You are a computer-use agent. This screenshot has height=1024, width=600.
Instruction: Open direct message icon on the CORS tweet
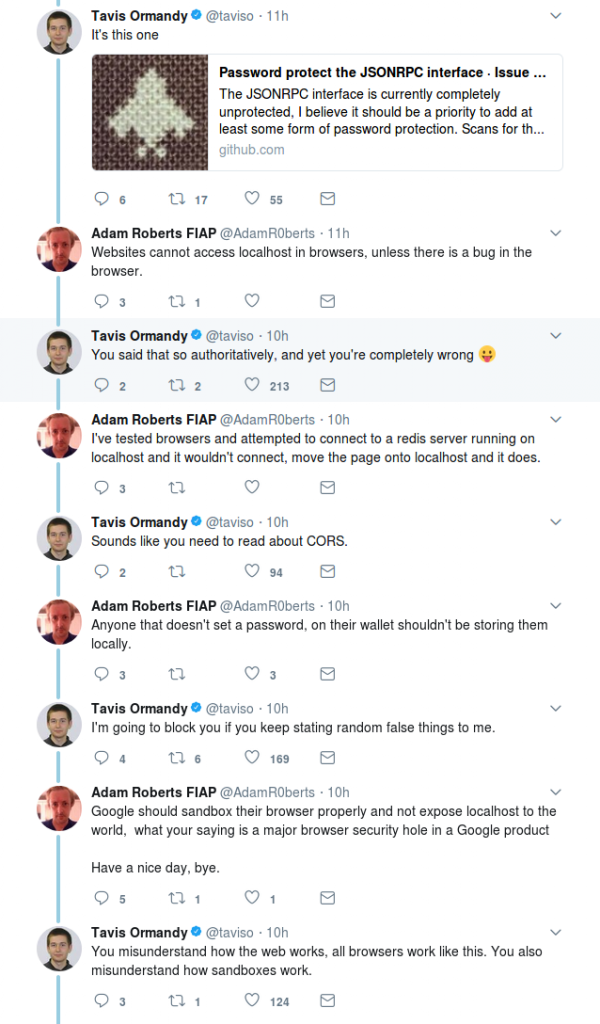(326, 571)
